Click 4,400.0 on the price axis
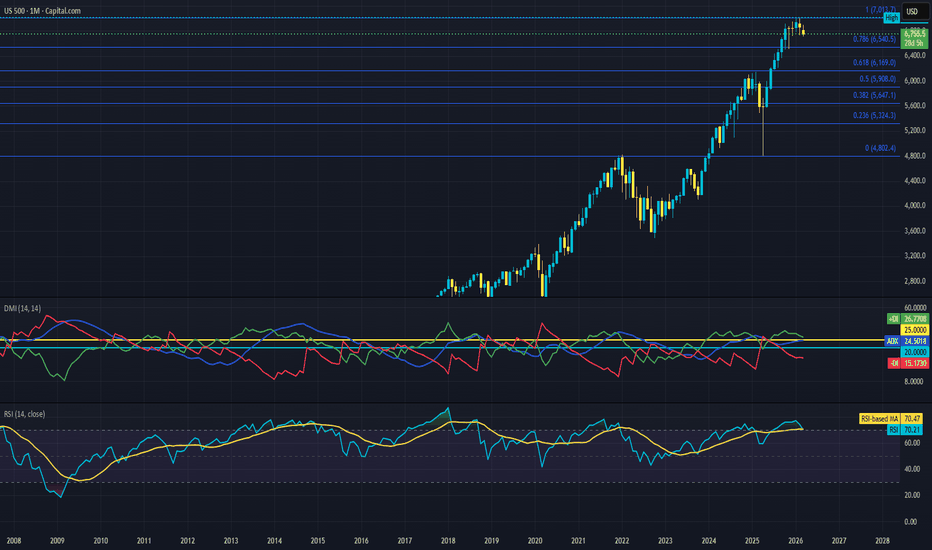Image resolution: width=932 pixels, height=550 pixels. 915,181
